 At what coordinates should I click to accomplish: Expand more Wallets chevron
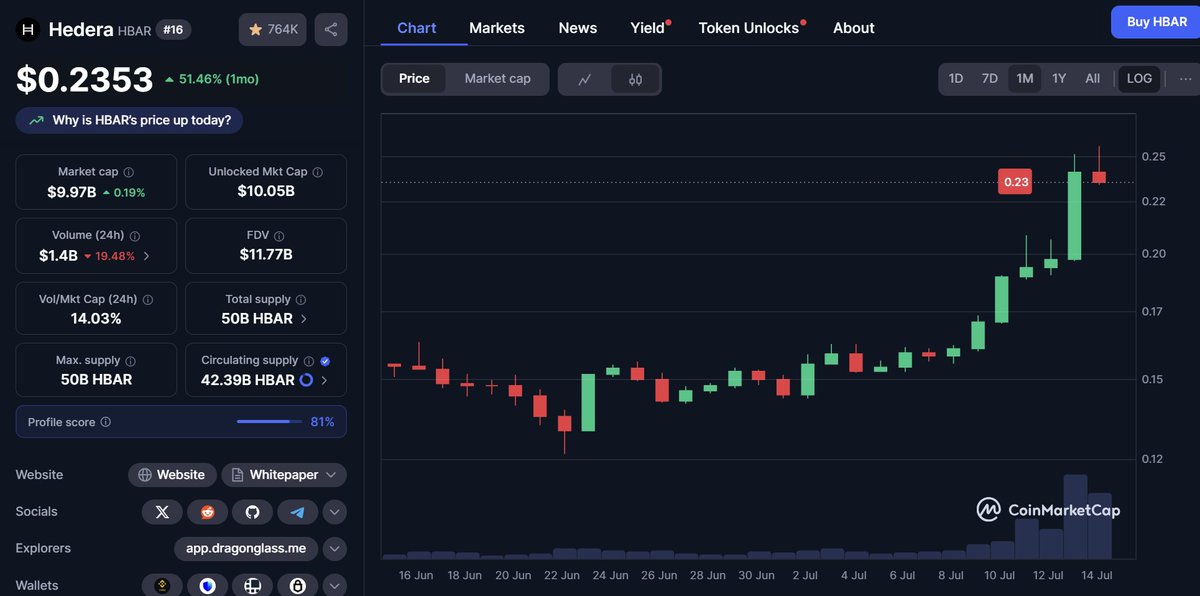tap(335, 586)
